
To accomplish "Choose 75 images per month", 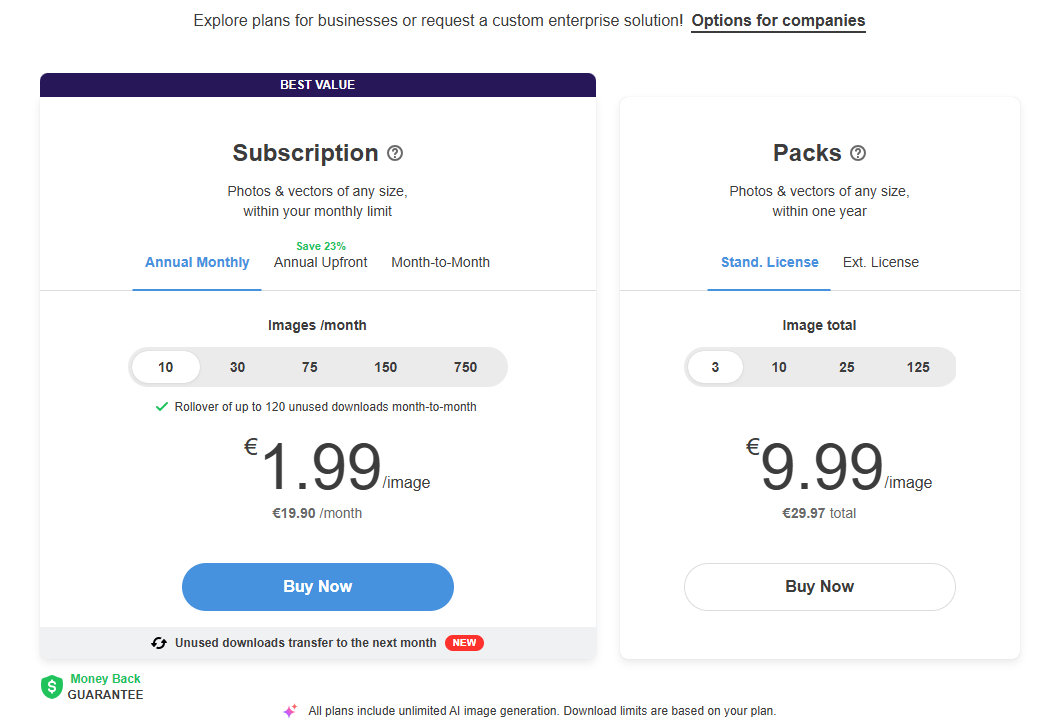I will tap(310, 367).
